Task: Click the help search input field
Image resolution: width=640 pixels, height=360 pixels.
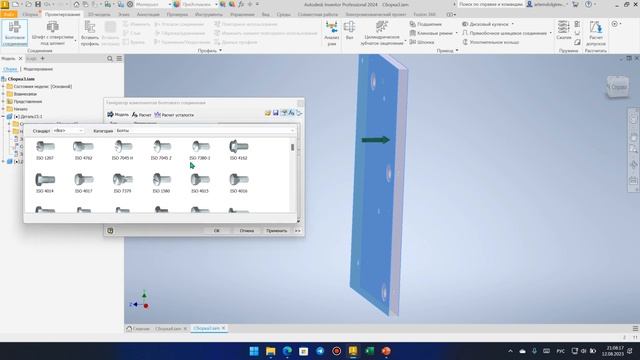Action: (x=490, y=4)
